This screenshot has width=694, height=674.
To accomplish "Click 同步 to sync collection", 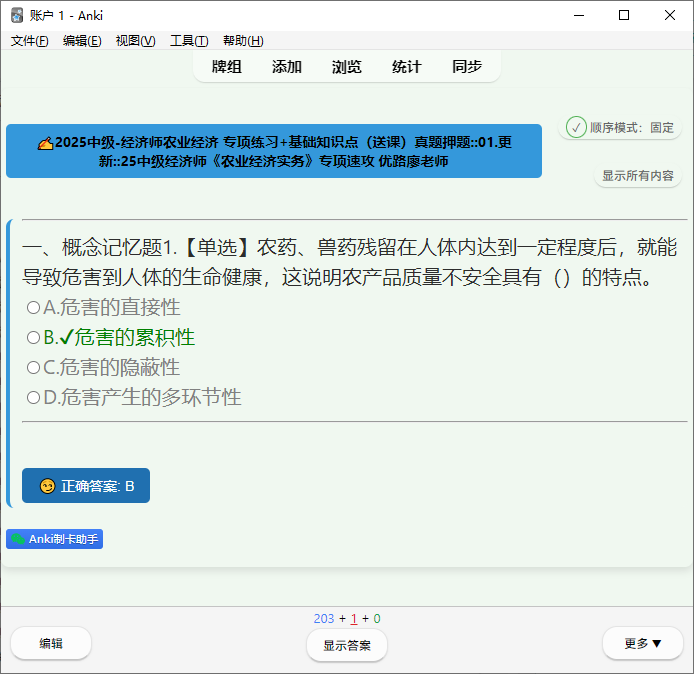I will pyautogui.click(x=467, y=67).
